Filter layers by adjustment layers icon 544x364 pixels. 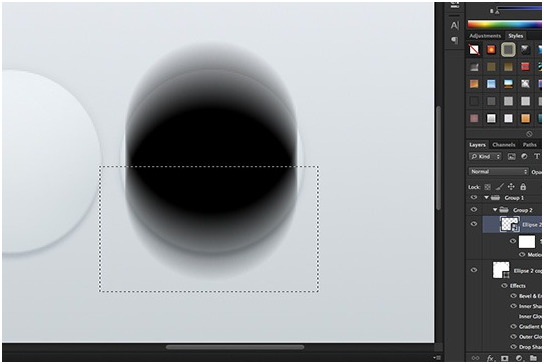(x=524, y=156)
